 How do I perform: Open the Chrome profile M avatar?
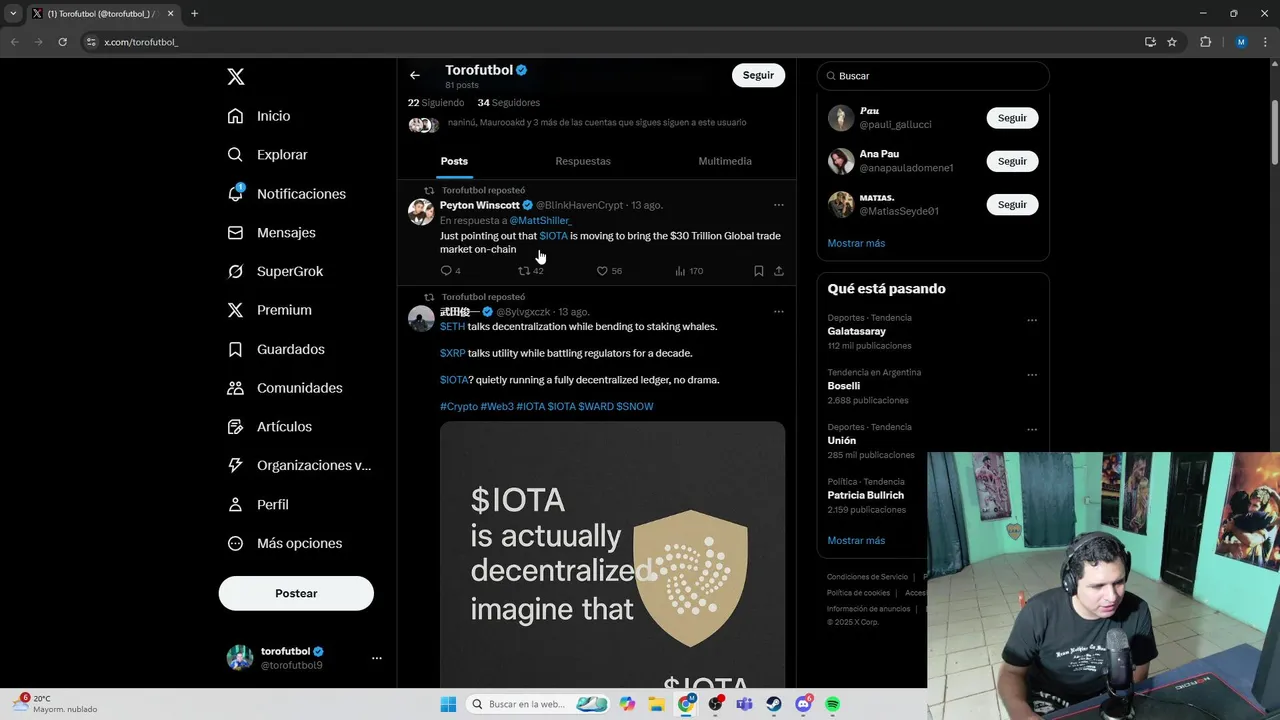(x=1241, y=42)
